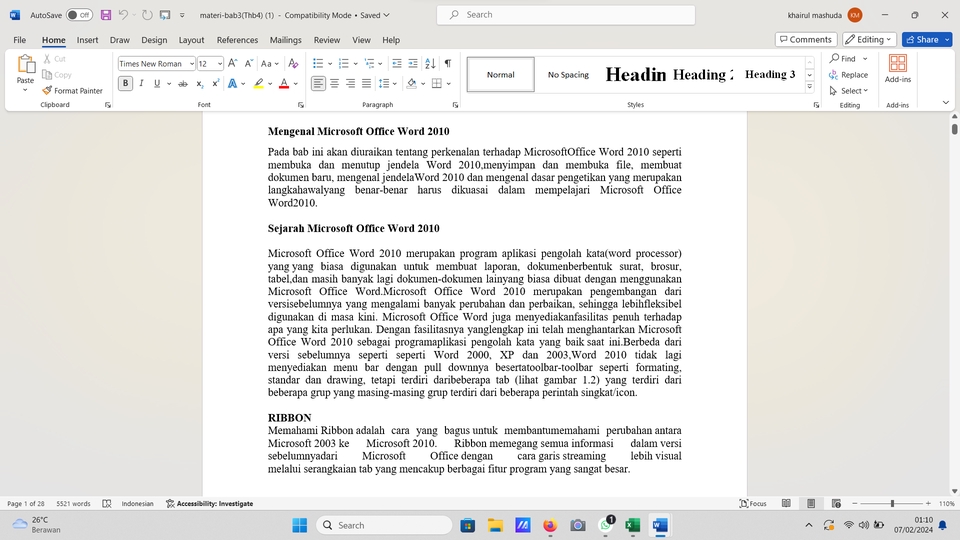960x540 pixels.
Task: Click the zoom slider handle
Action: [x=892, y=503]
